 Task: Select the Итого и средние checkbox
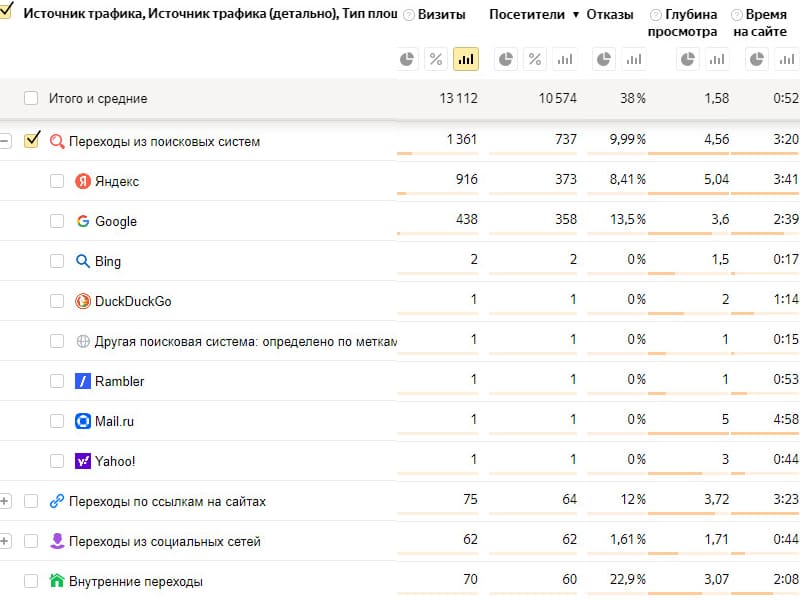coord(31,98)
